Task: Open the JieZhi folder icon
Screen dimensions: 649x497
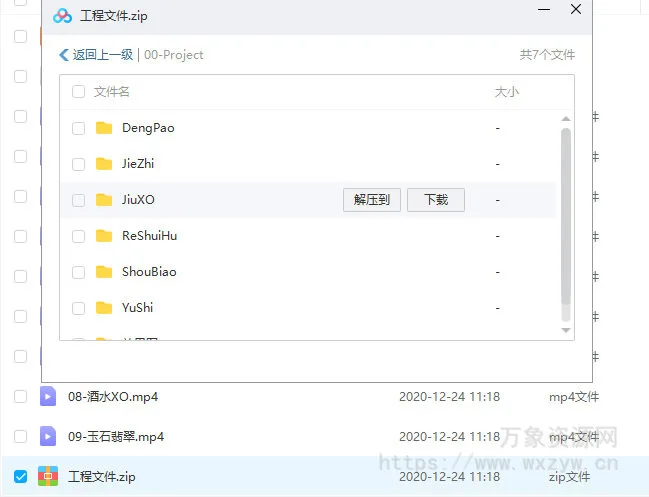Action: coord(104,164)
